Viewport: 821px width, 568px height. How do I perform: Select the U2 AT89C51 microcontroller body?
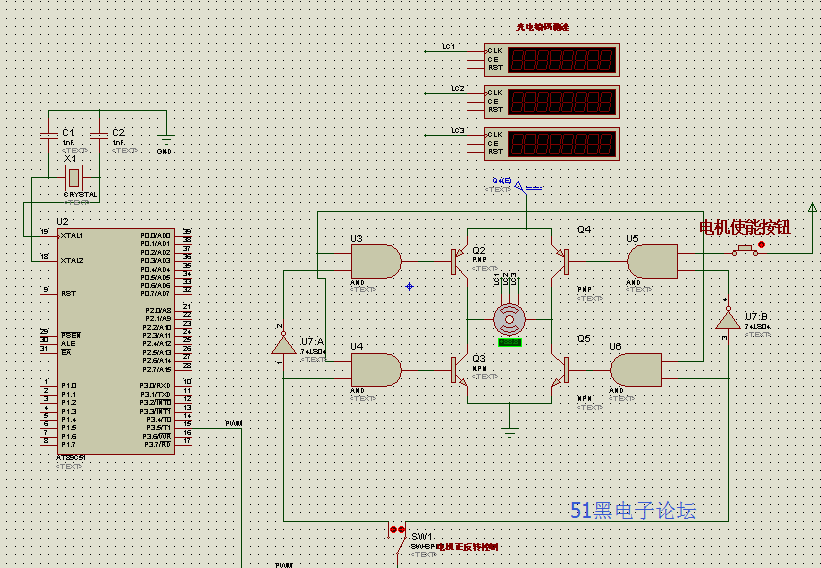coord(116,341)
